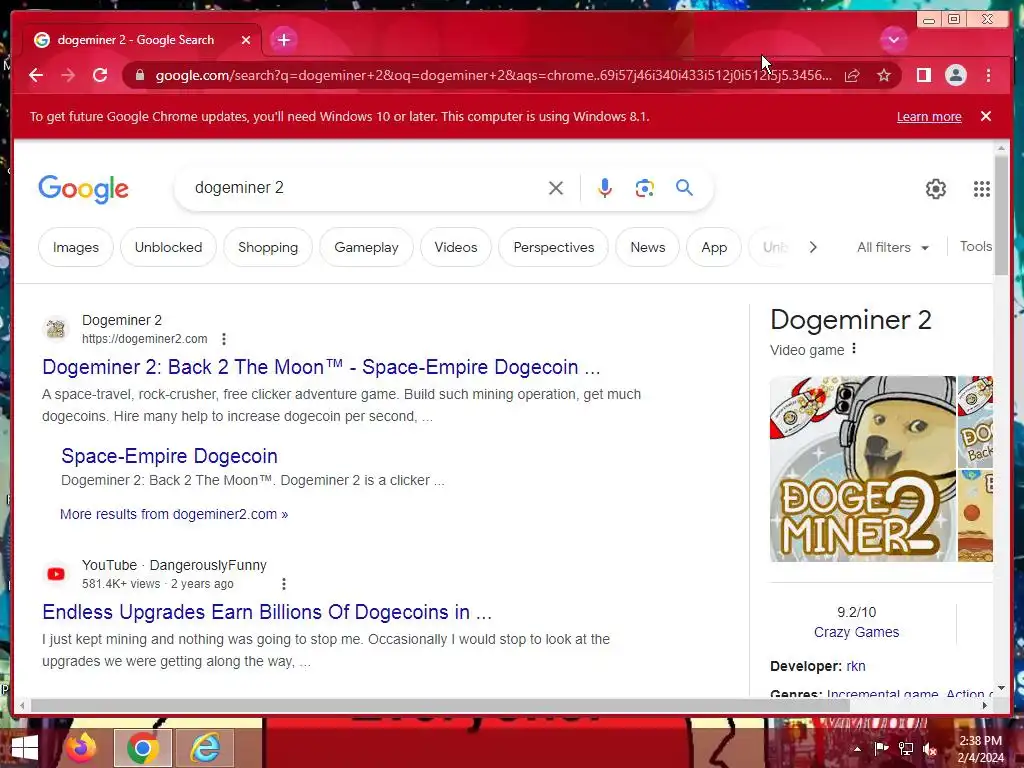Open Chrome's three-dot menu
1024x768 pixels.
point(988,75)
